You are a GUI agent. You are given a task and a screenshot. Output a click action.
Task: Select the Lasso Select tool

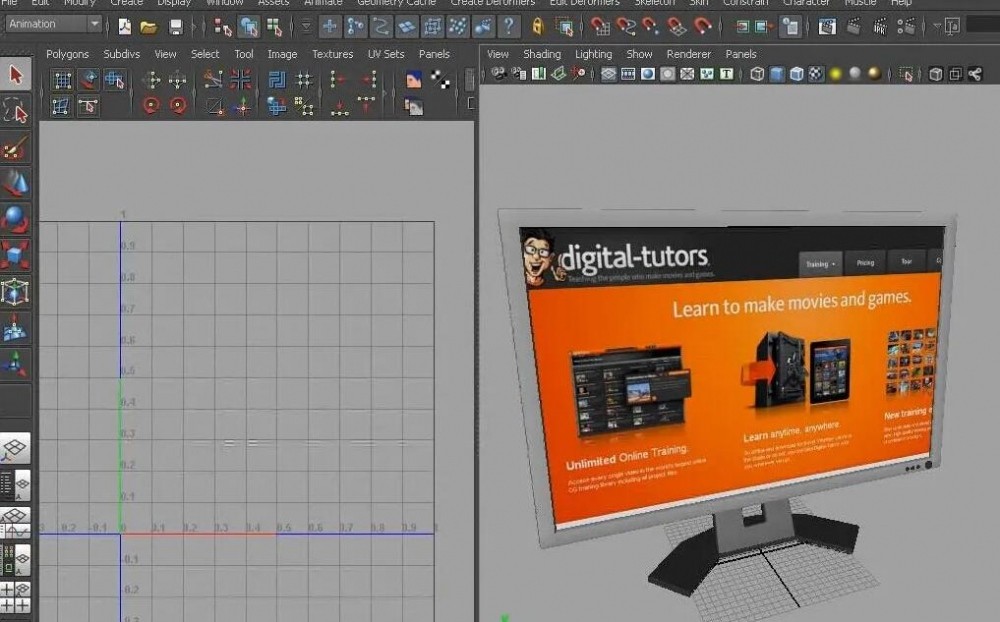15,111
